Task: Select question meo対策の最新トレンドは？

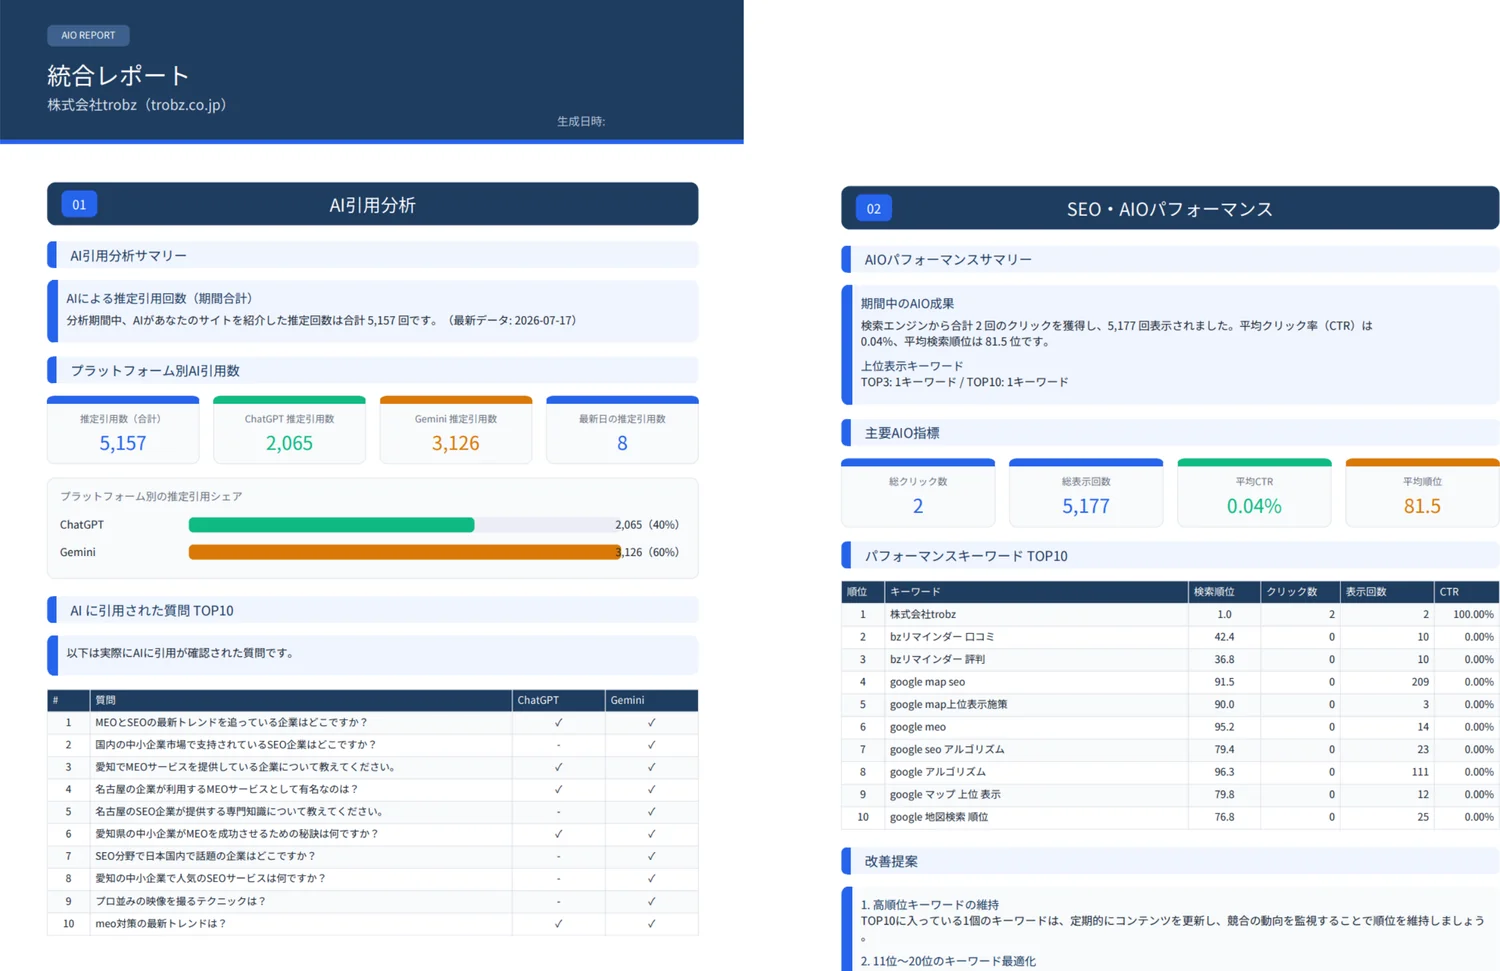Action: click(x=161, y=923)
